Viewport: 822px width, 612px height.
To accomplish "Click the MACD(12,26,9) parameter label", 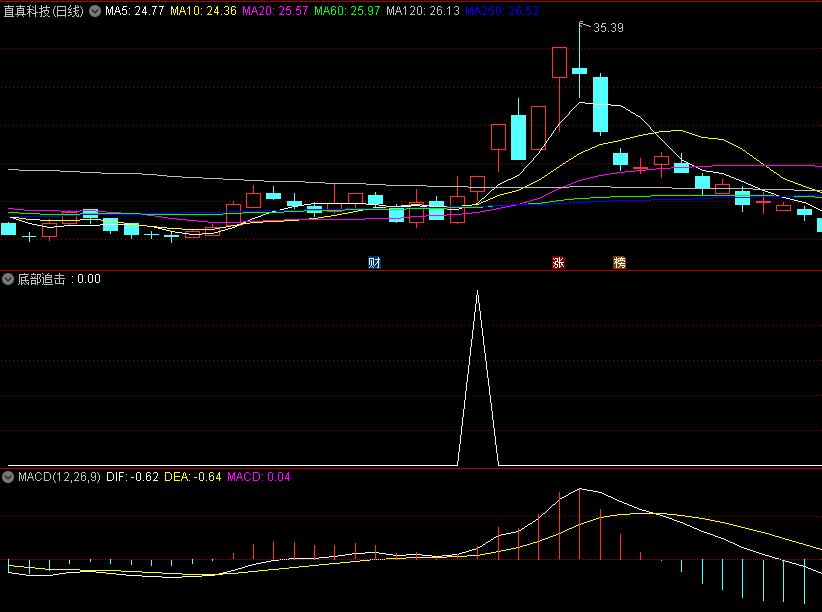I will 59,477.
